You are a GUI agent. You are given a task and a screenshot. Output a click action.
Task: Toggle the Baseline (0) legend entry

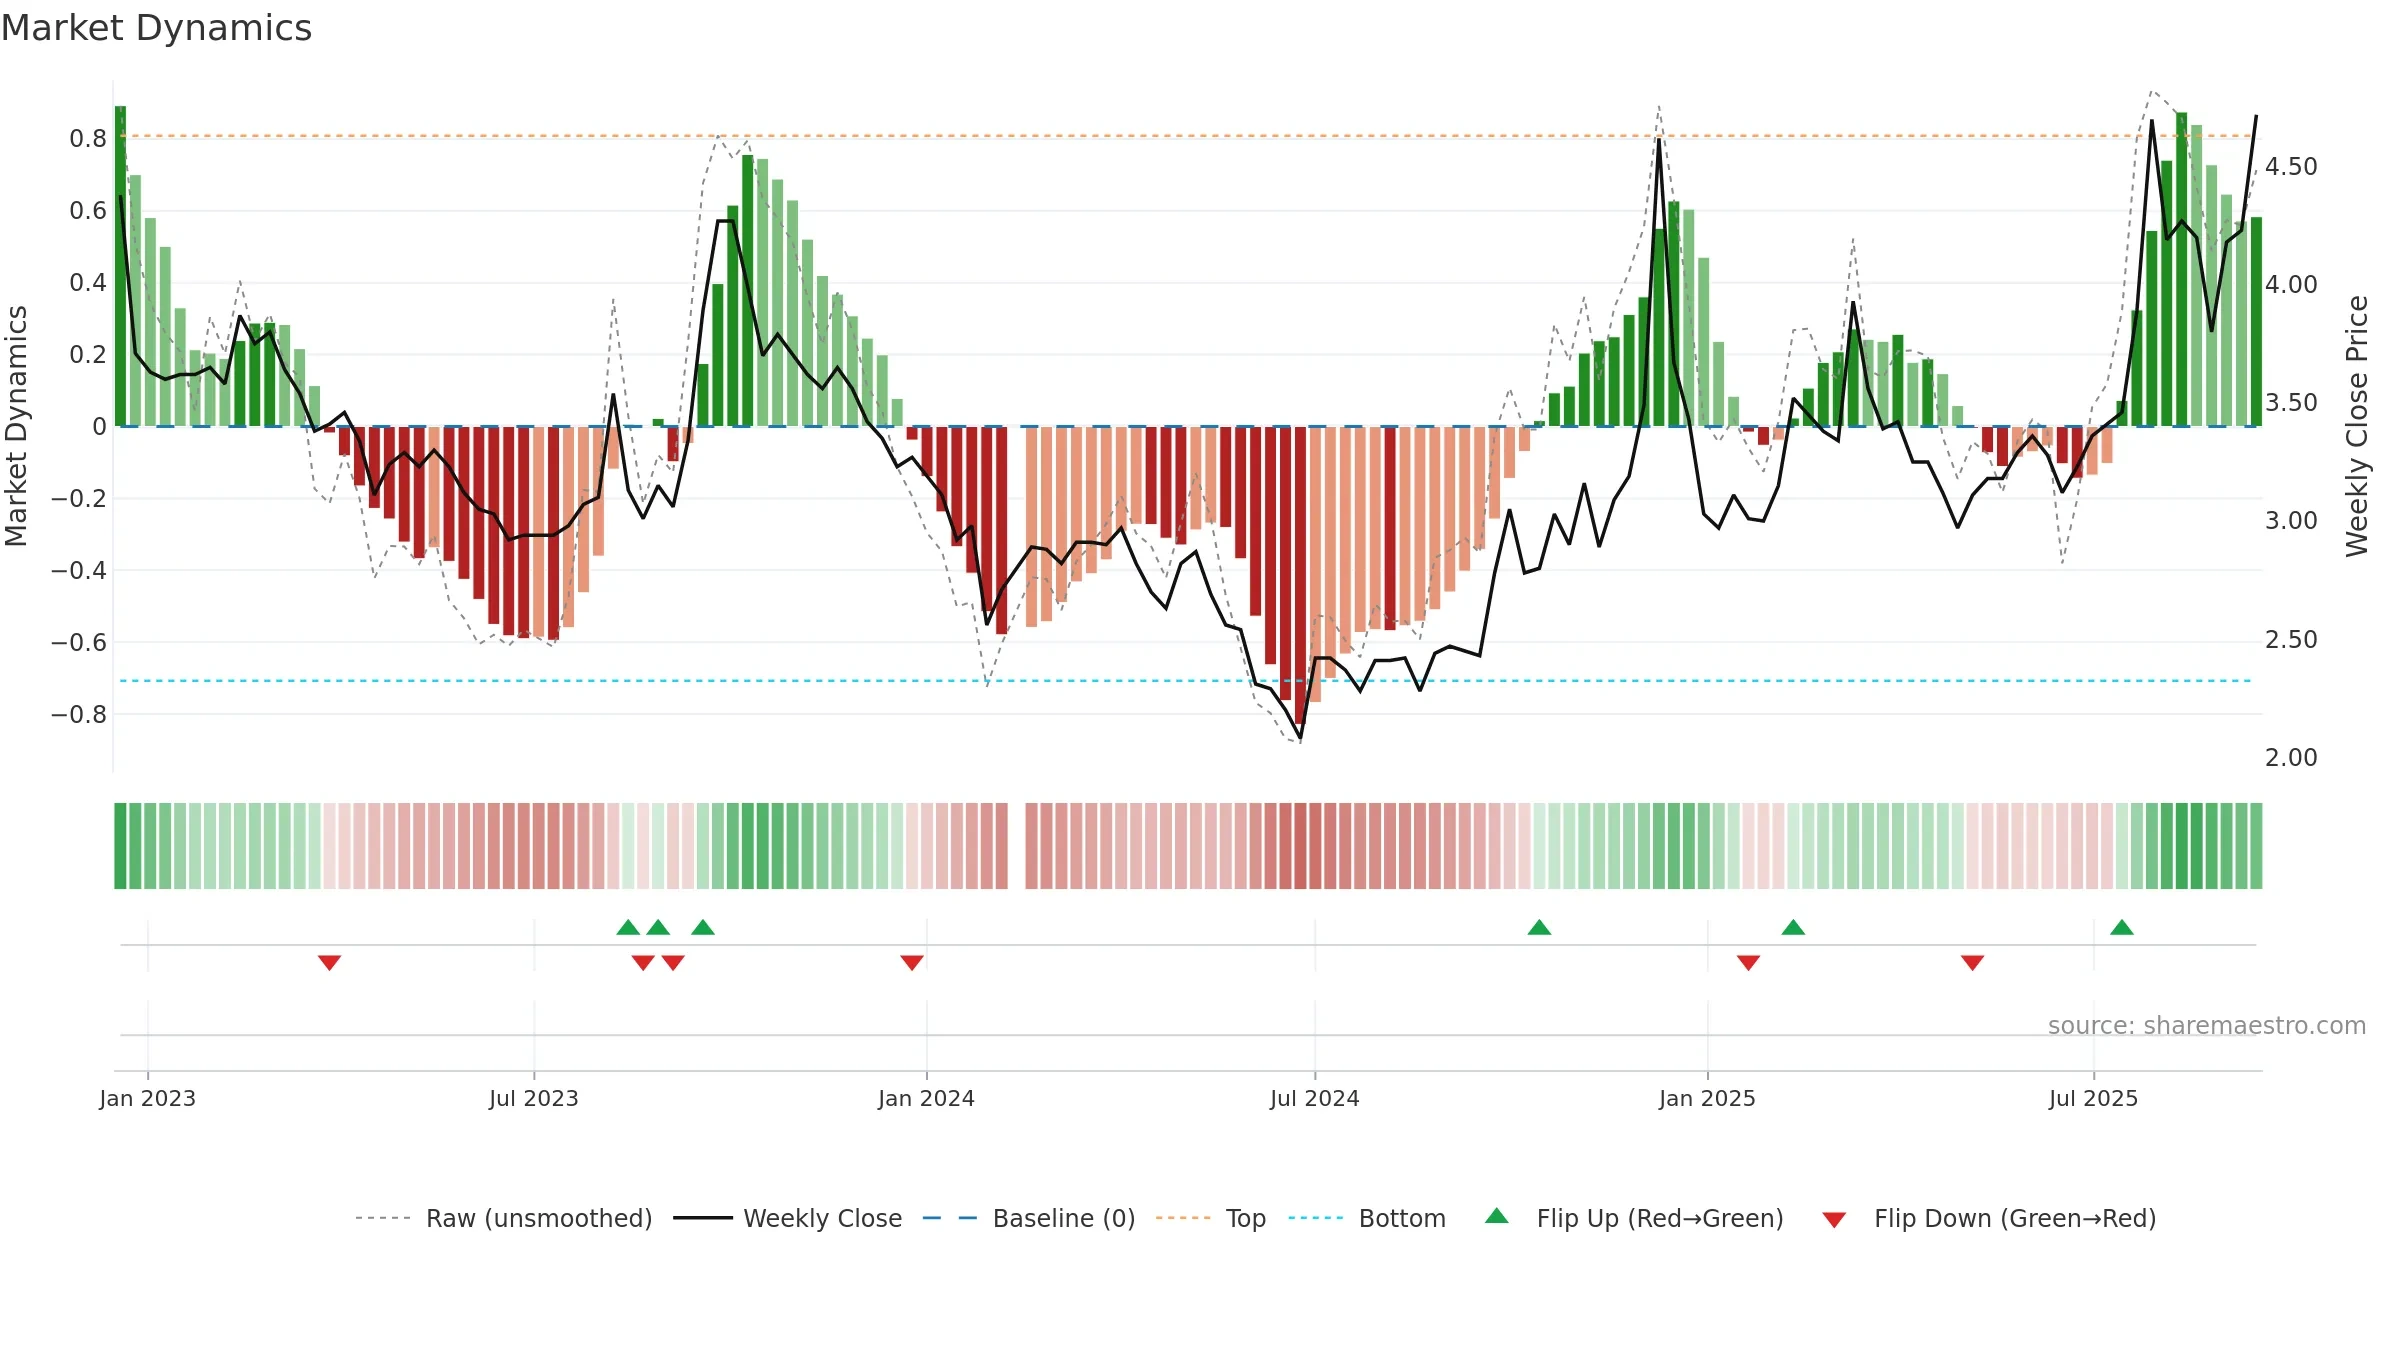[x=1028, y=1218]
